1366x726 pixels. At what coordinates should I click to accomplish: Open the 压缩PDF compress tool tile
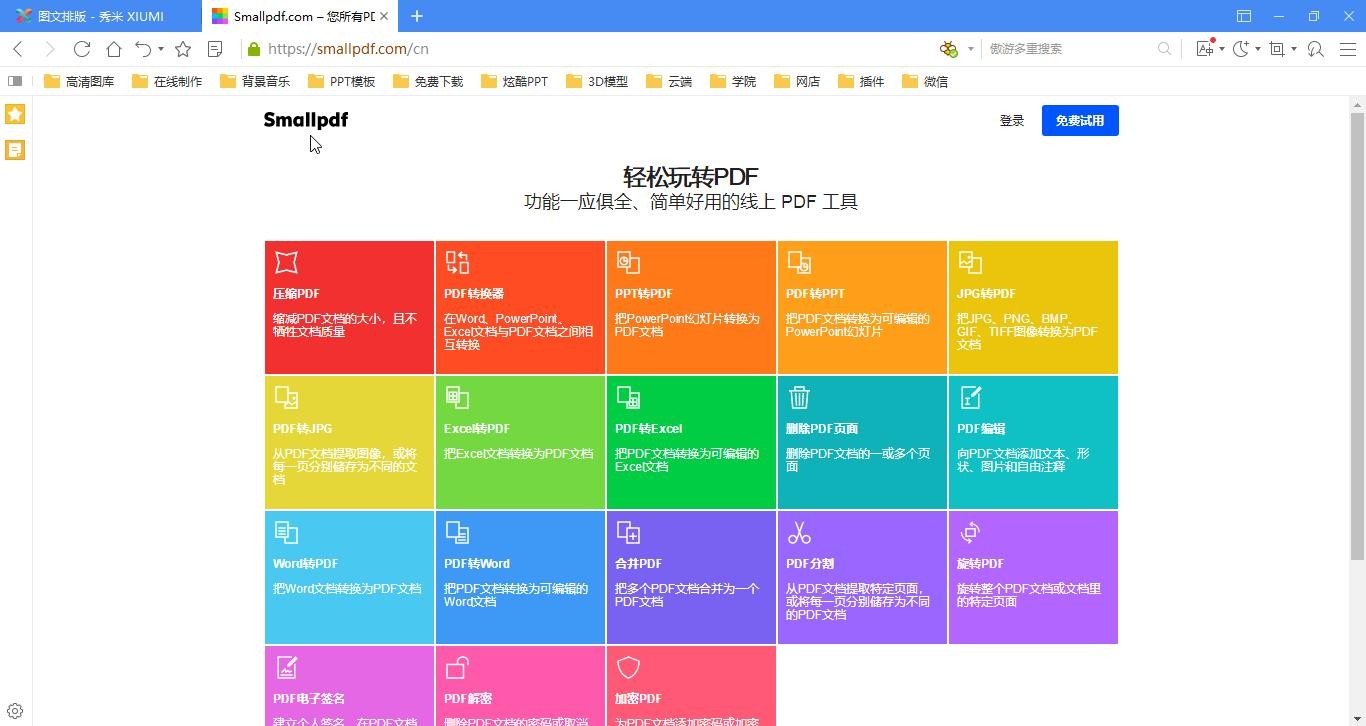349,307
